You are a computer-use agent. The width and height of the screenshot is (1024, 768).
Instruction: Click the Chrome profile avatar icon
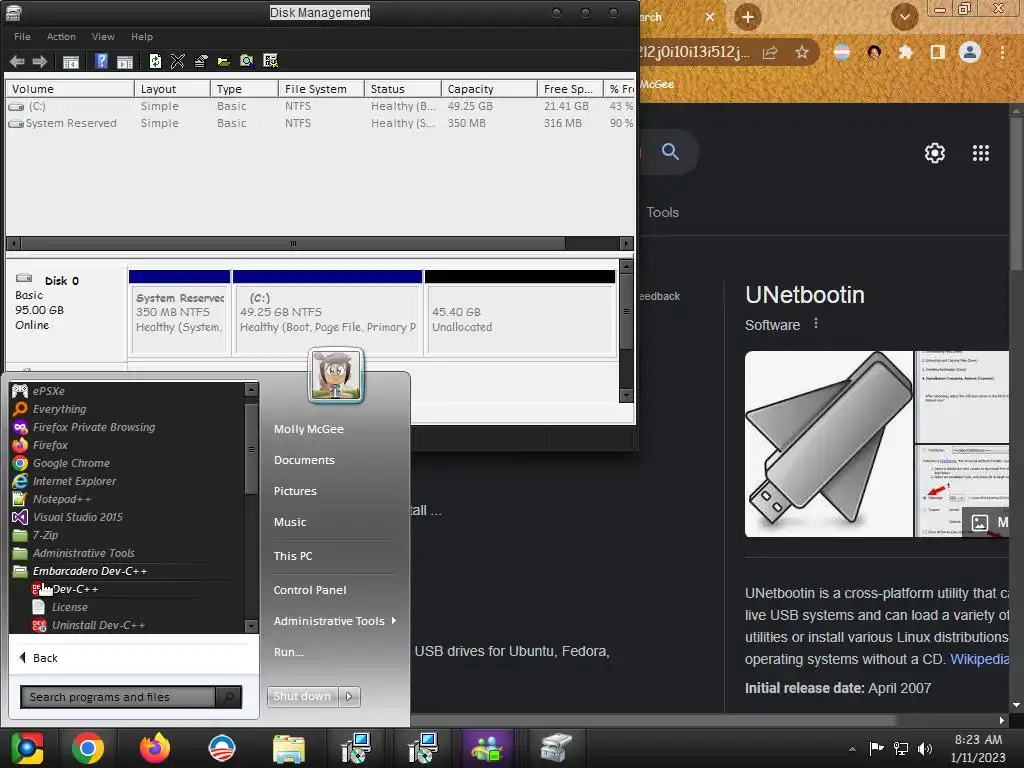click(970, 52)
